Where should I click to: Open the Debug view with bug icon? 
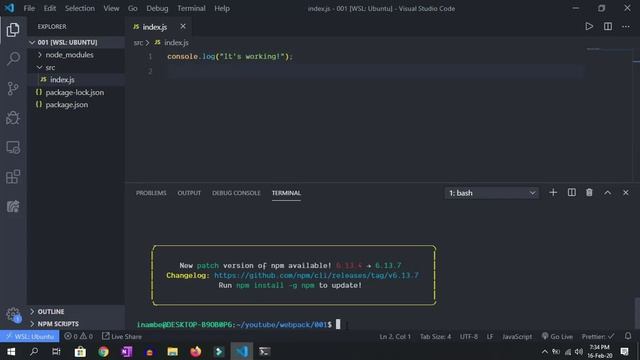(x=13, y=118)
